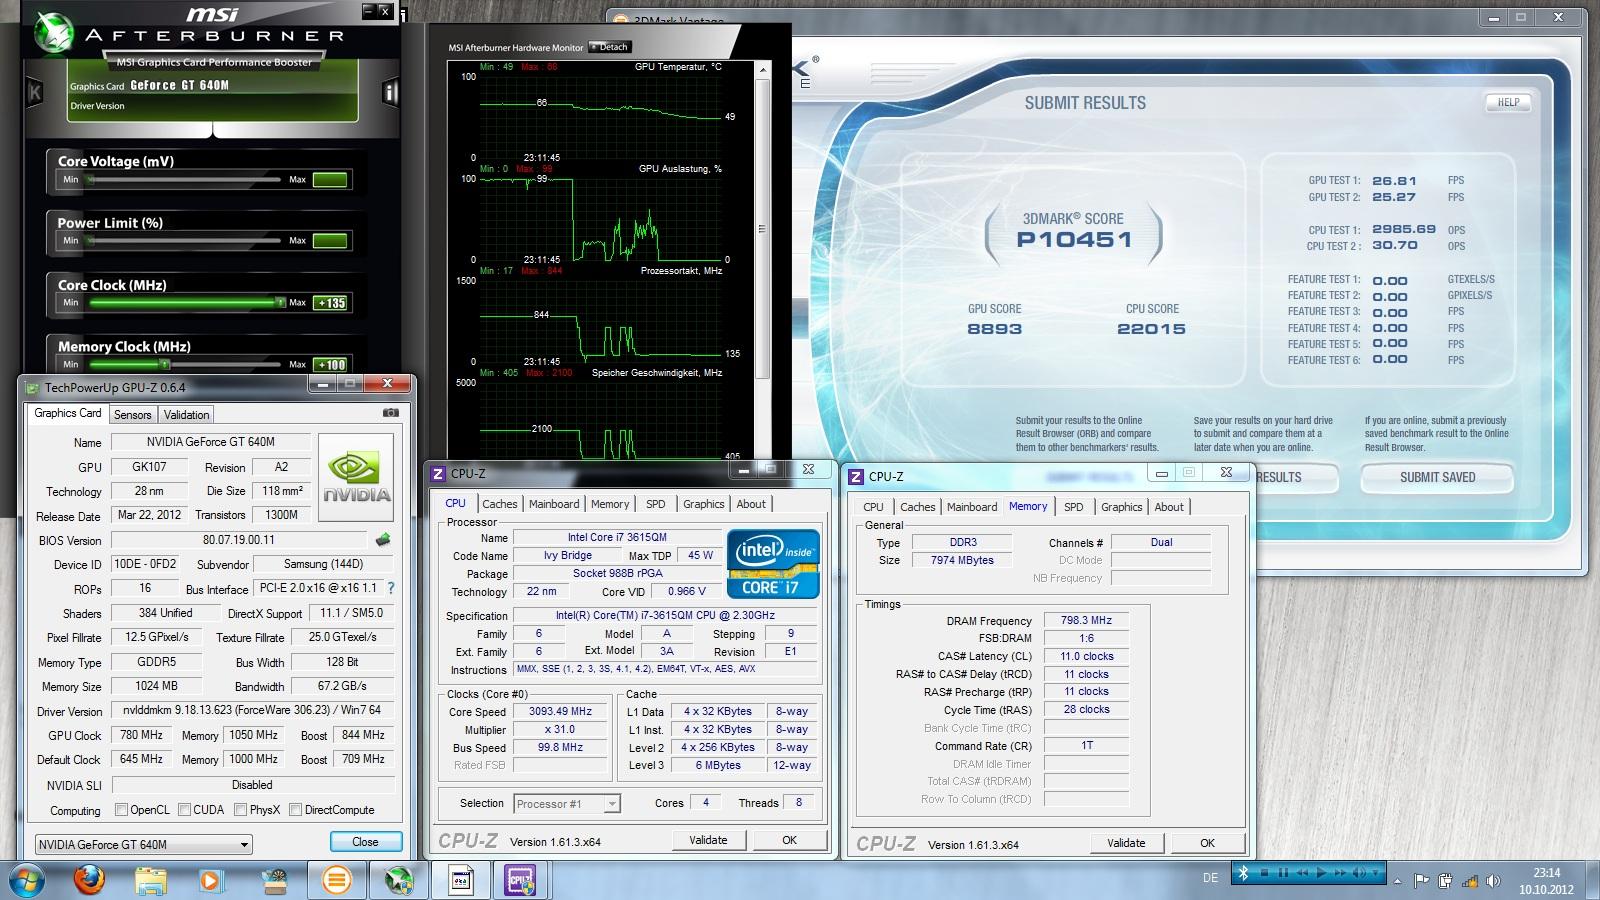The width and height of the screenshot is (1600, 900).
Task: Click the play button in taskbar media toolbar
Action: click(1323, 873)
